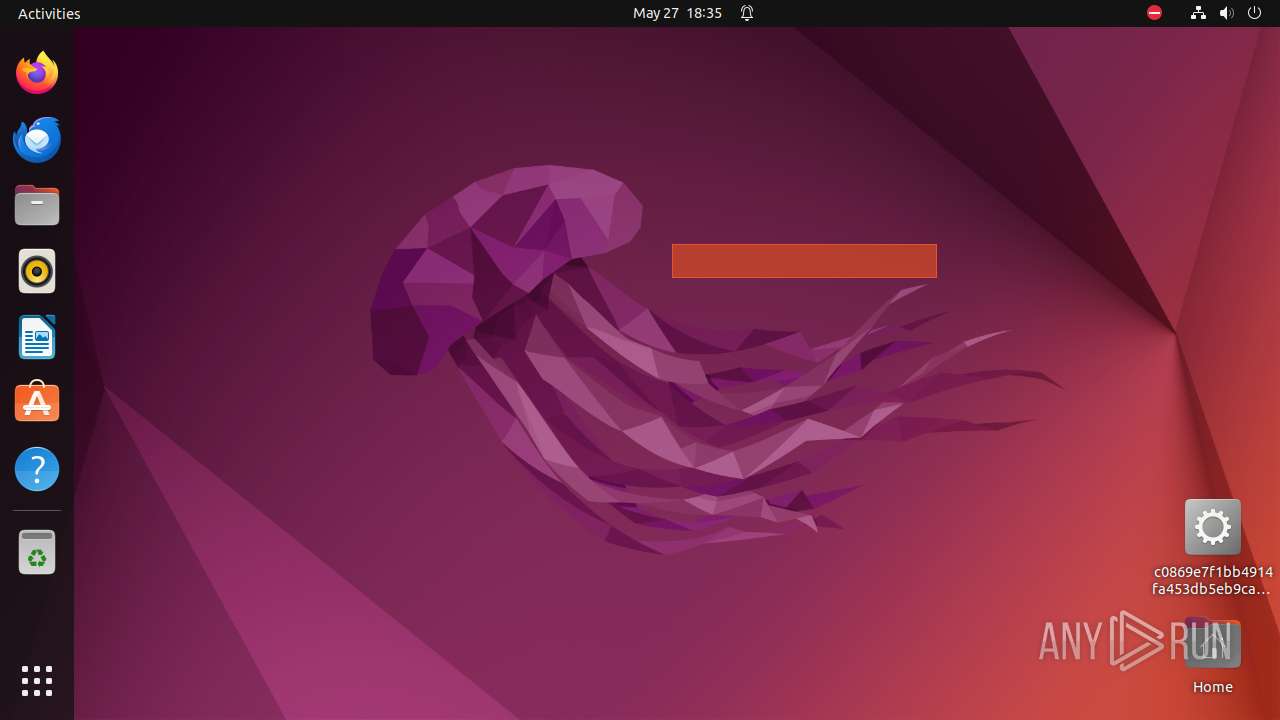Open the power system menu icon
The height and width of the screenshot is (720, 1280).
(x=1255, y=13)
